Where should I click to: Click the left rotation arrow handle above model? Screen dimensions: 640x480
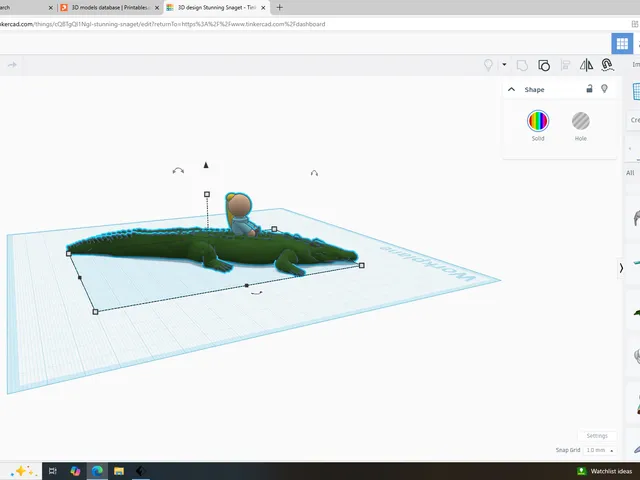178,171
